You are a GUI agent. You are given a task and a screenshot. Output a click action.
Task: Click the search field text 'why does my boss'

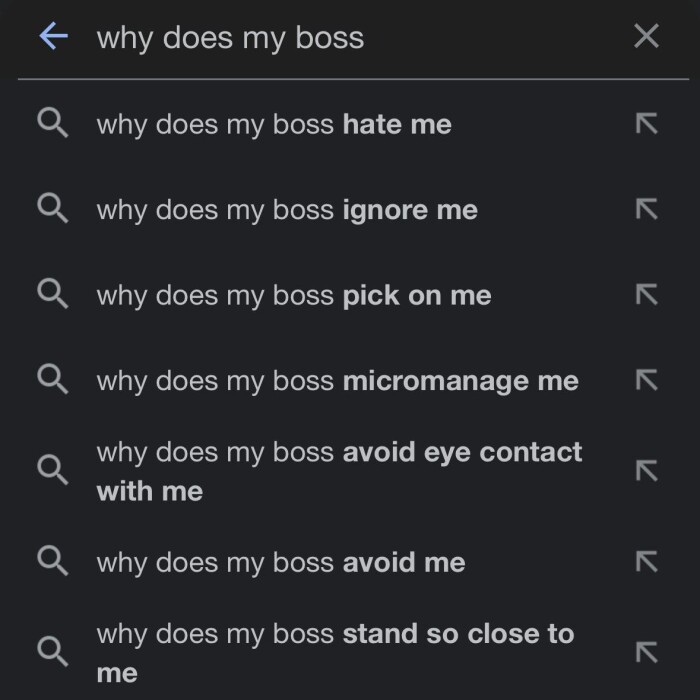(230, 38)
